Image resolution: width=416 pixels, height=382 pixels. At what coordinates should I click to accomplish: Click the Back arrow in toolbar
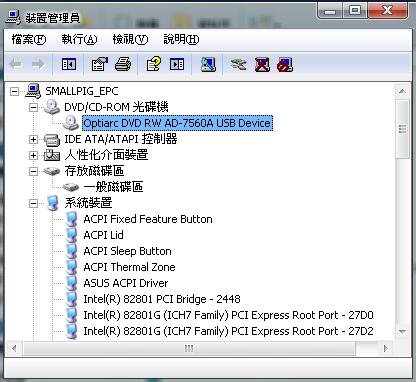point(16,64)
